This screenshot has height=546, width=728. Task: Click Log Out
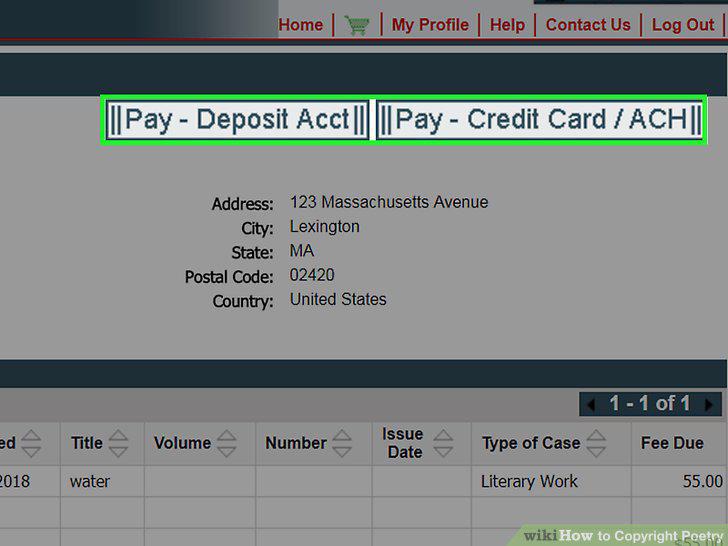click(x=683, y=25)
